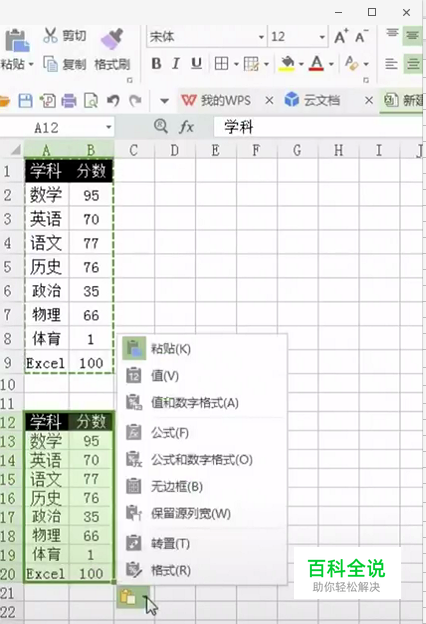The width and height of the screenshot is (426, 624).
Task: Click the table style draw-border icon
Action: coord(251,64)
